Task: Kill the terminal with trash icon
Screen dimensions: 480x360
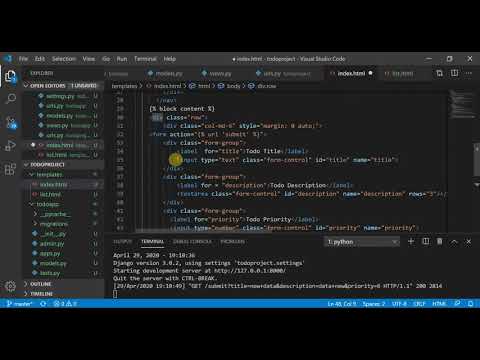Action: coord(440,241)
